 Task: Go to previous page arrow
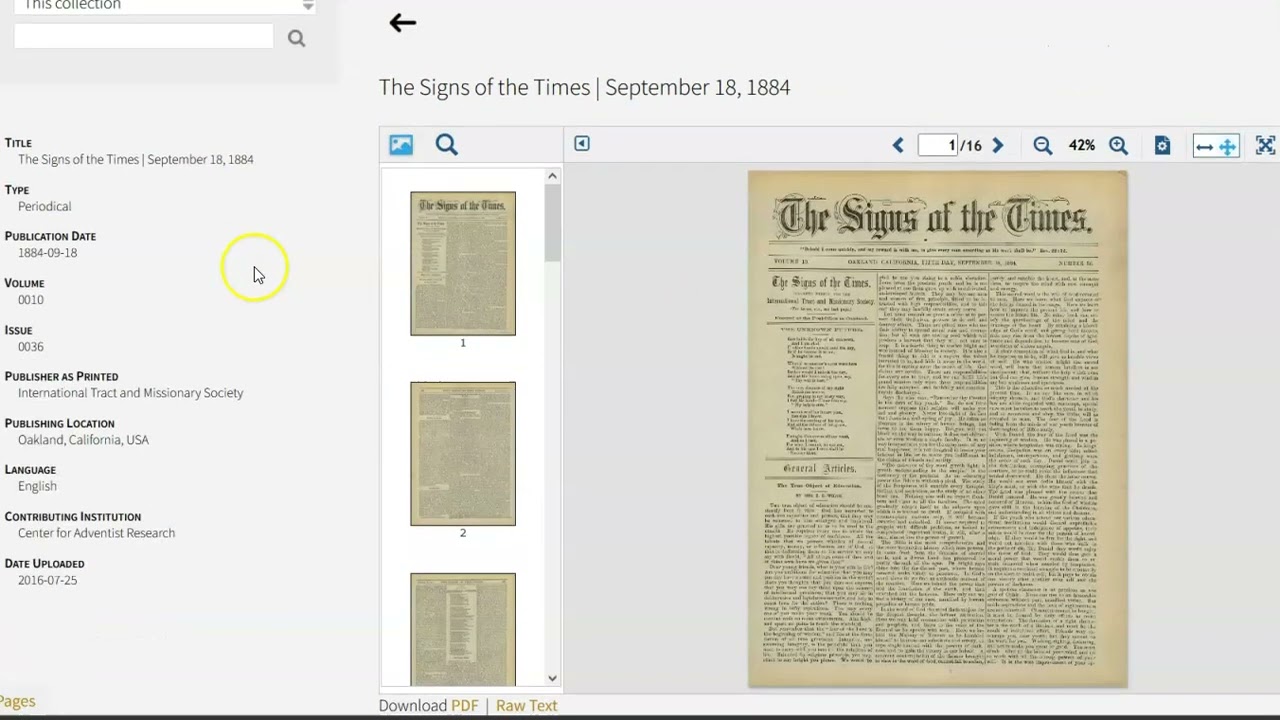coord(898,146)
